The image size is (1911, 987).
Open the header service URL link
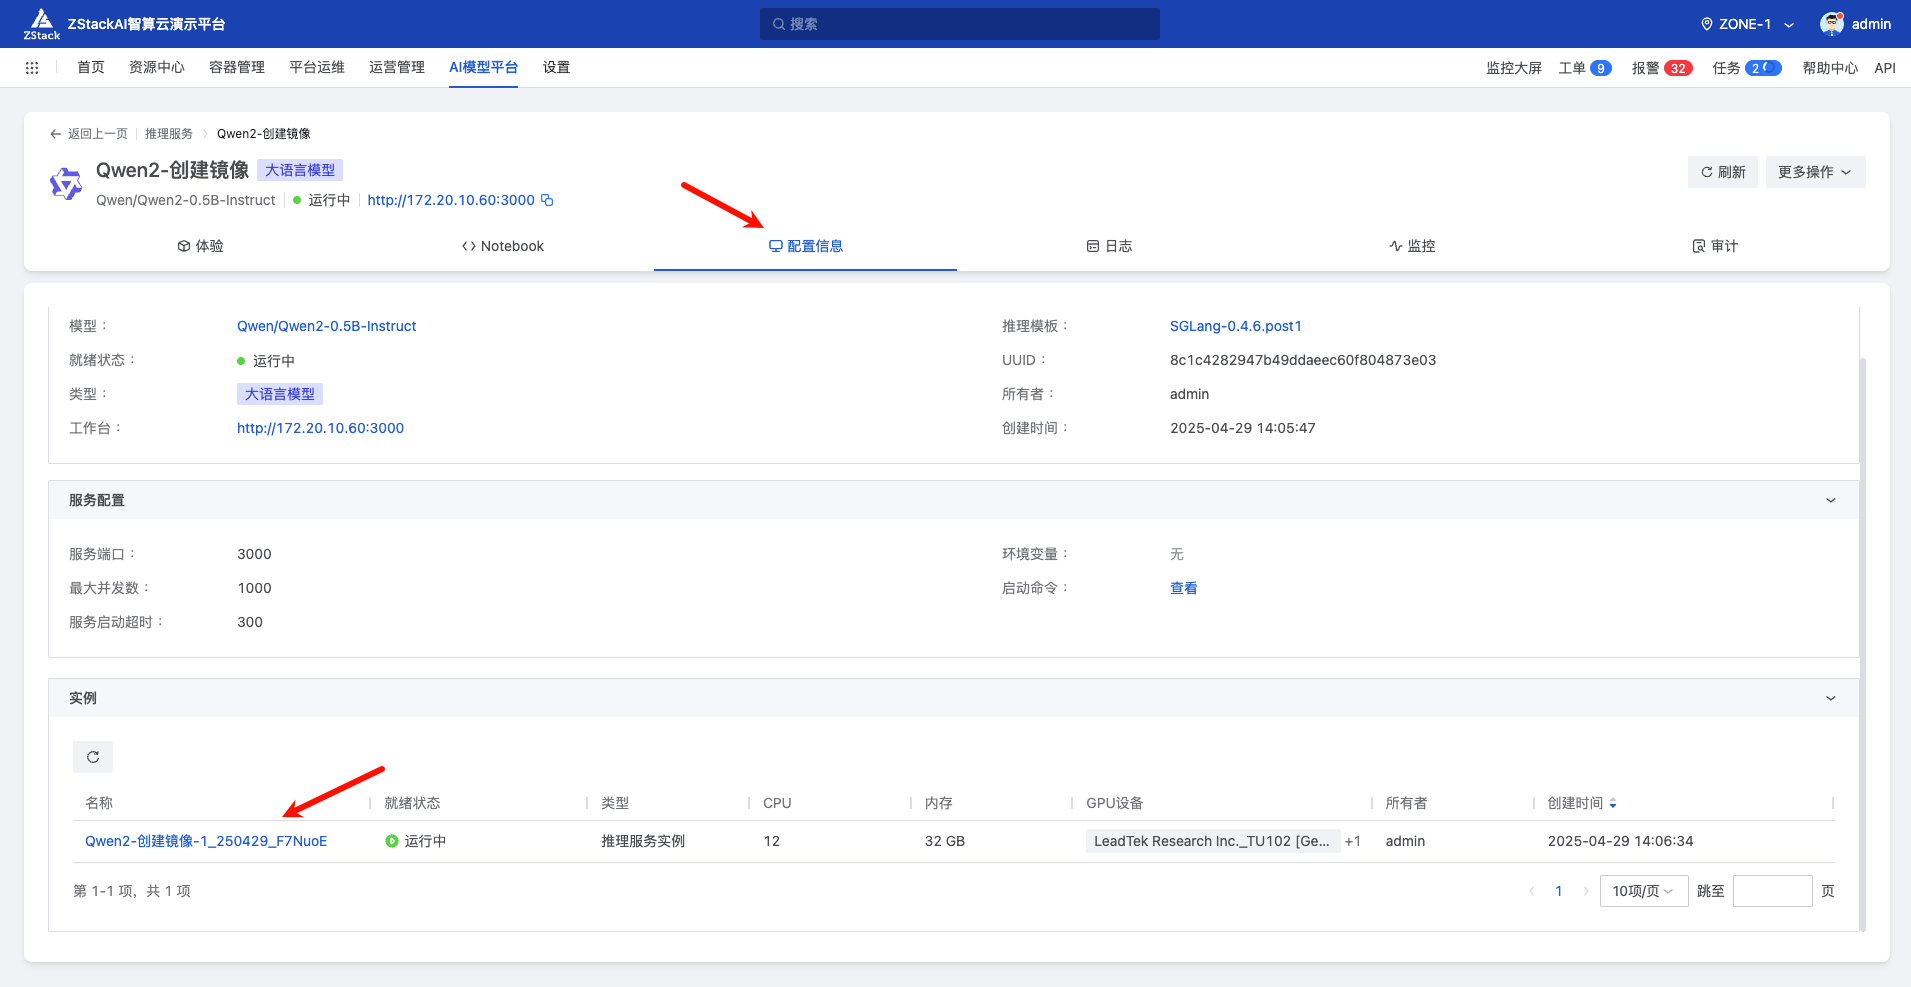coord(451,200)
